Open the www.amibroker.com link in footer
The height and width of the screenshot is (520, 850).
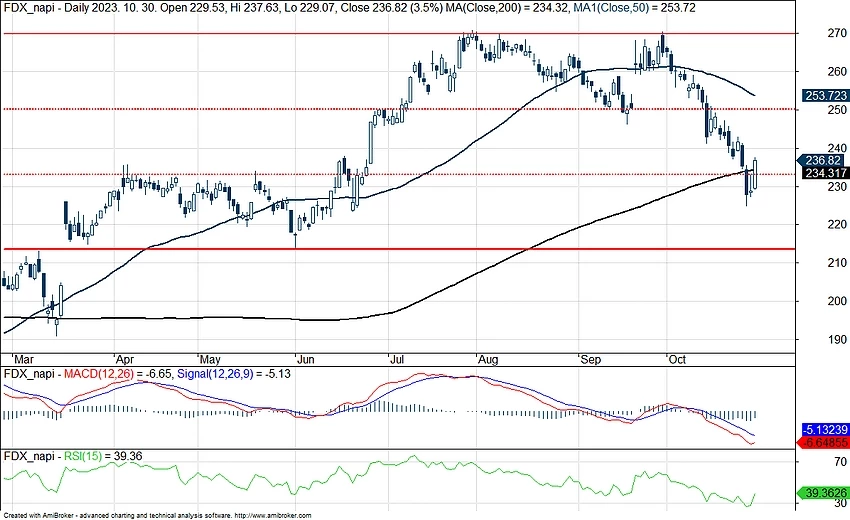(273, 516)
